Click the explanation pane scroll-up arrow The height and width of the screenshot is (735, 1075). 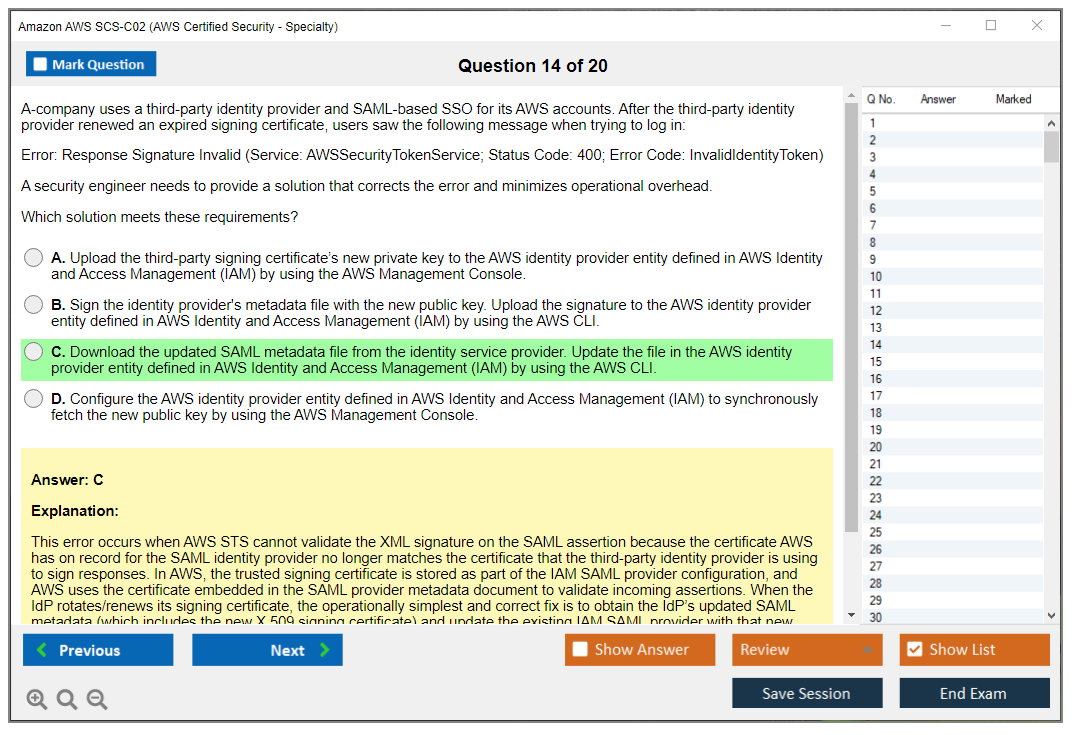point(851,97)
